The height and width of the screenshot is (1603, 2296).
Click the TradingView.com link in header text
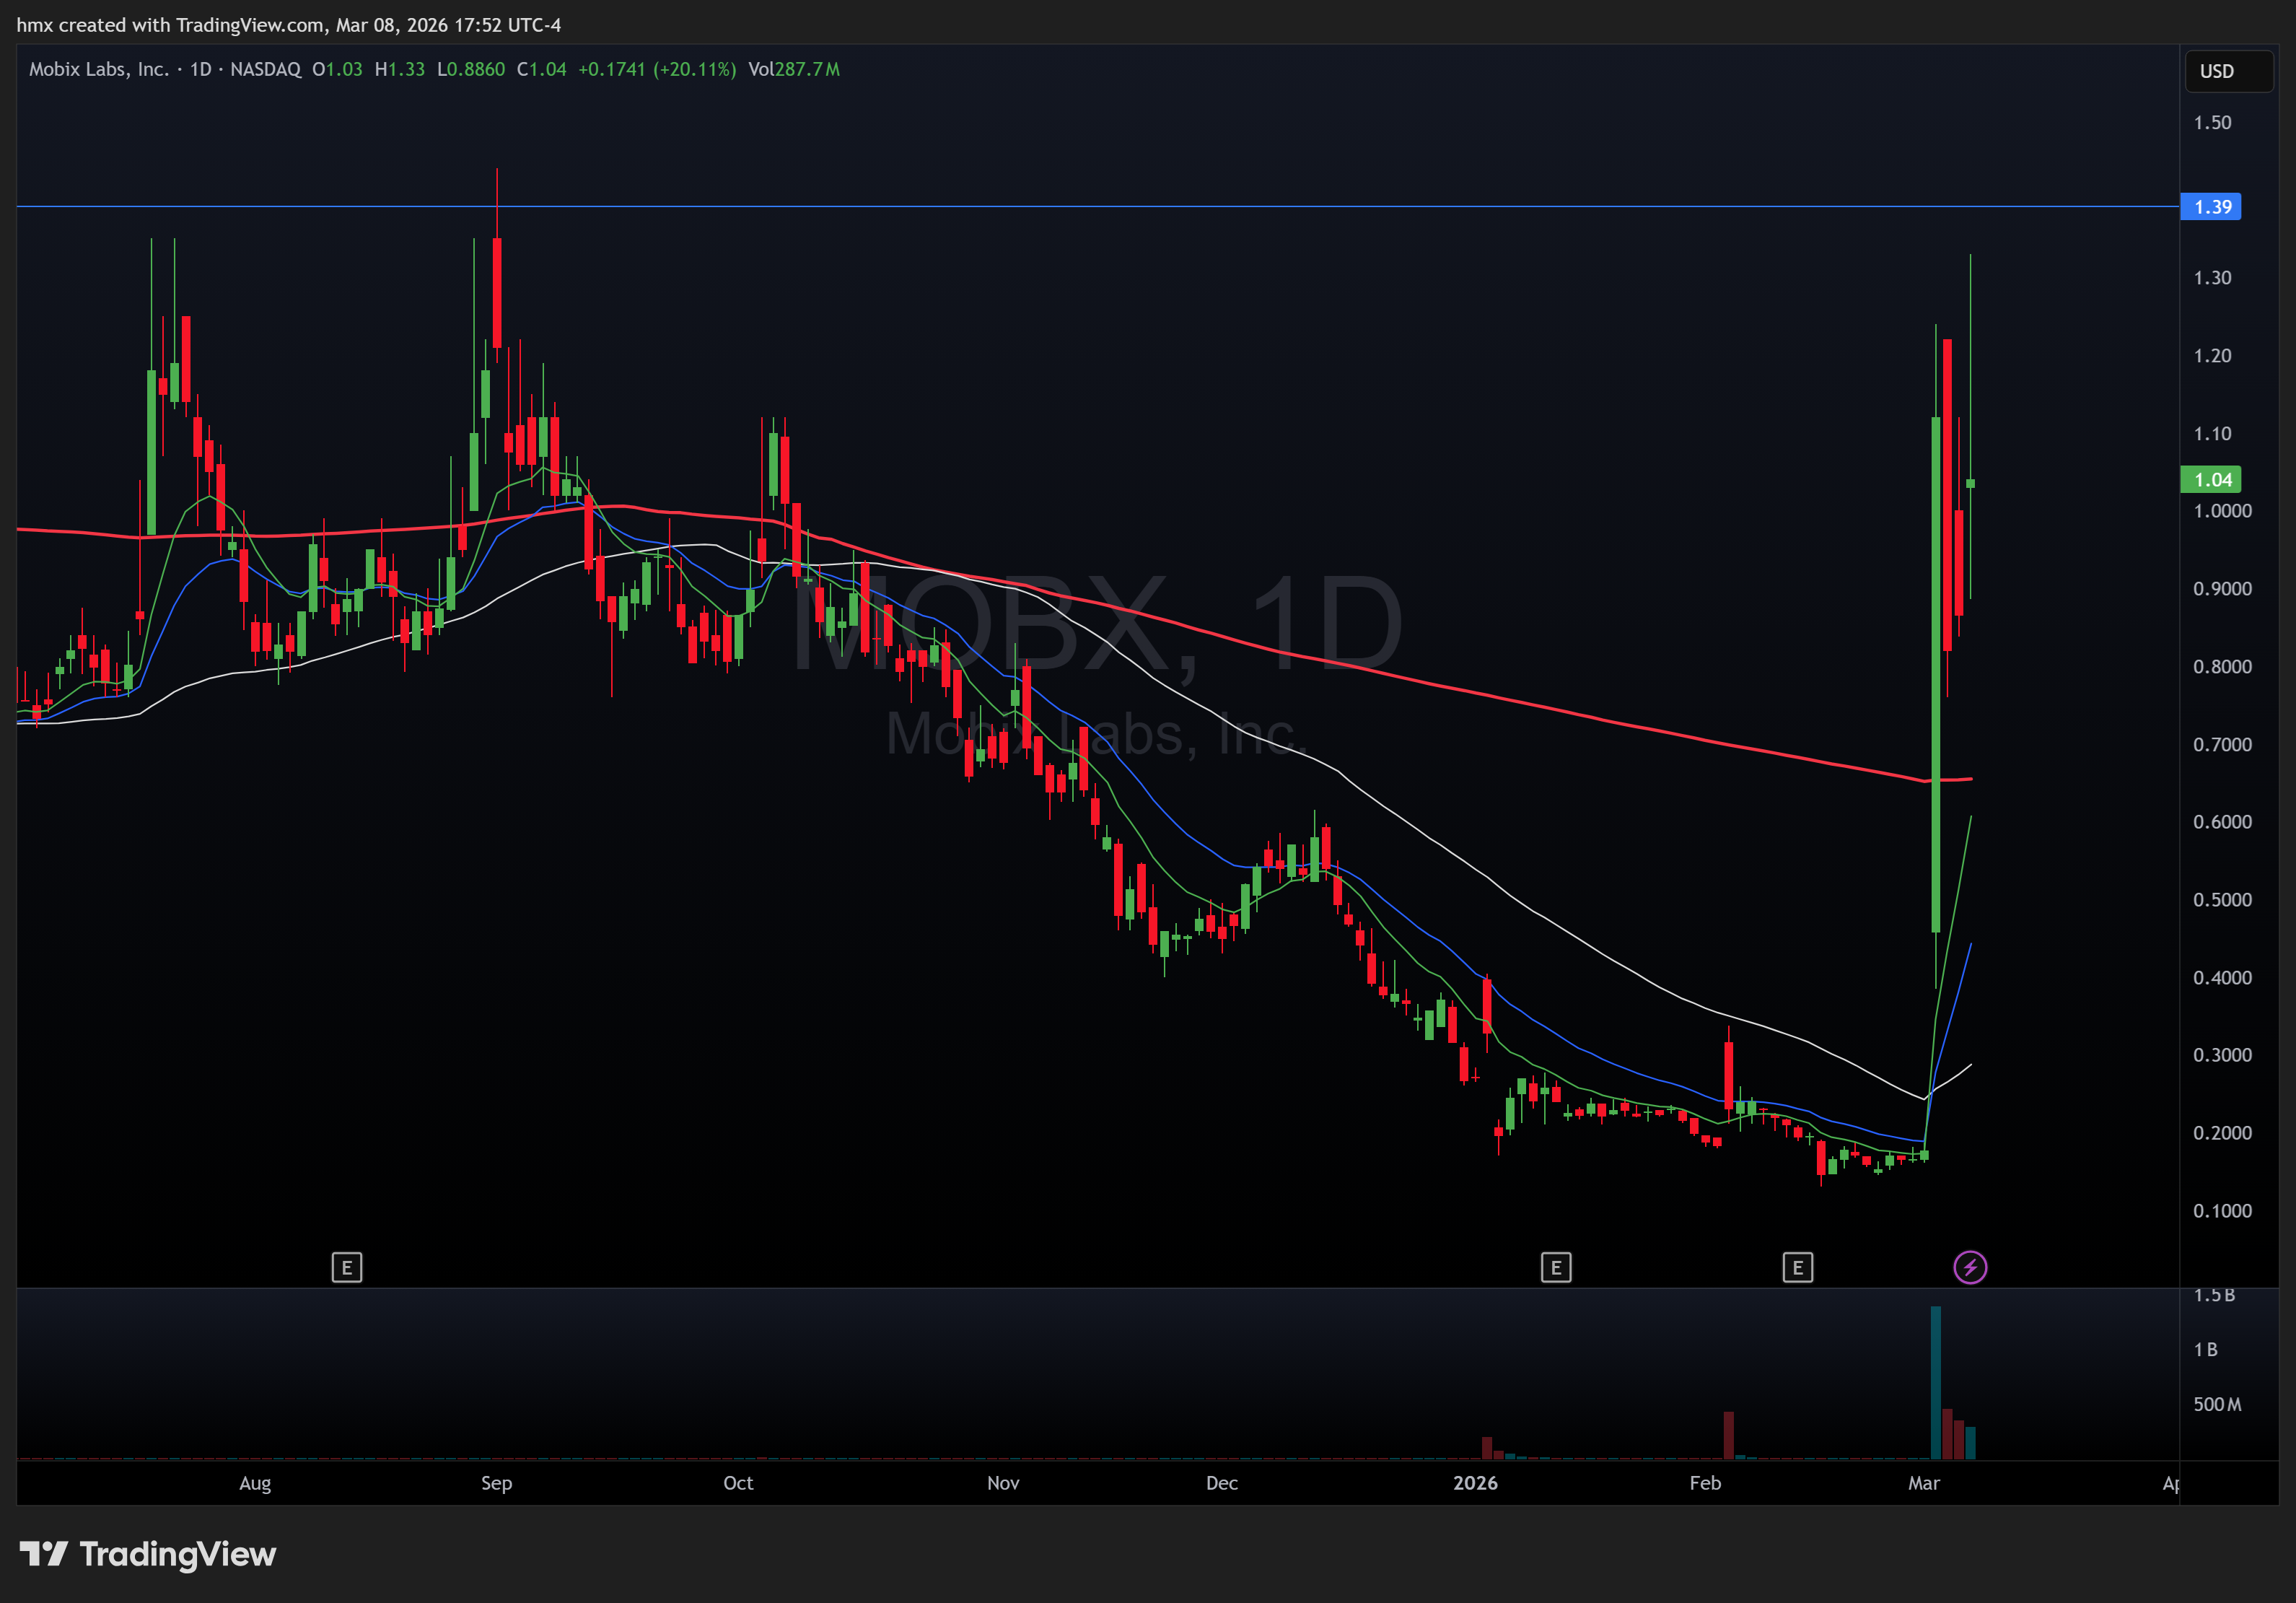(x=249, y=25)
